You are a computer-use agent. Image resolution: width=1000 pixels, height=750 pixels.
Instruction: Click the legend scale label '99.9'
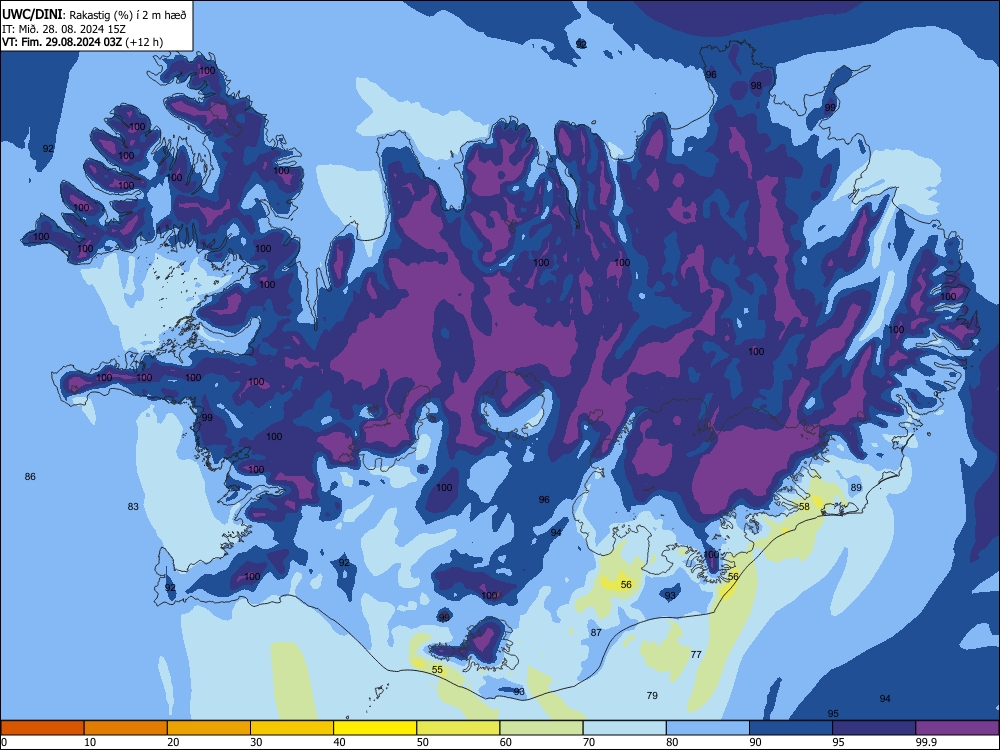(925, 742)
